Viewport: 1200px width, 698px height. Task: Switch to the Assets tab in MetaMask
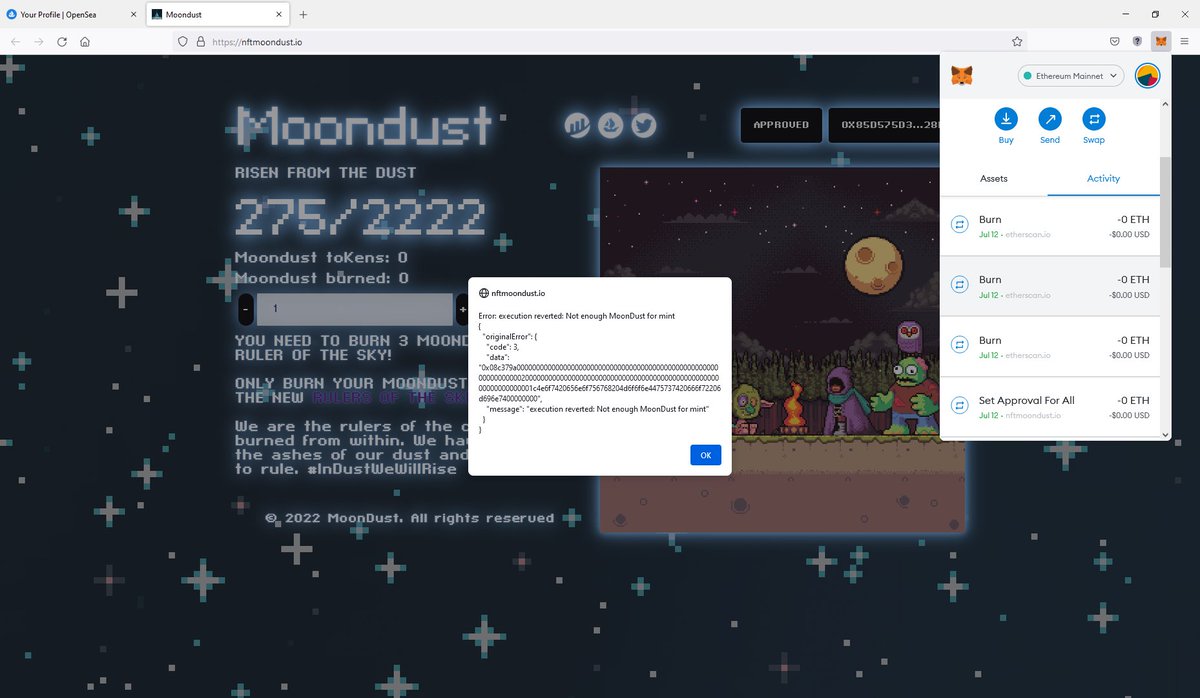[994, 178]
